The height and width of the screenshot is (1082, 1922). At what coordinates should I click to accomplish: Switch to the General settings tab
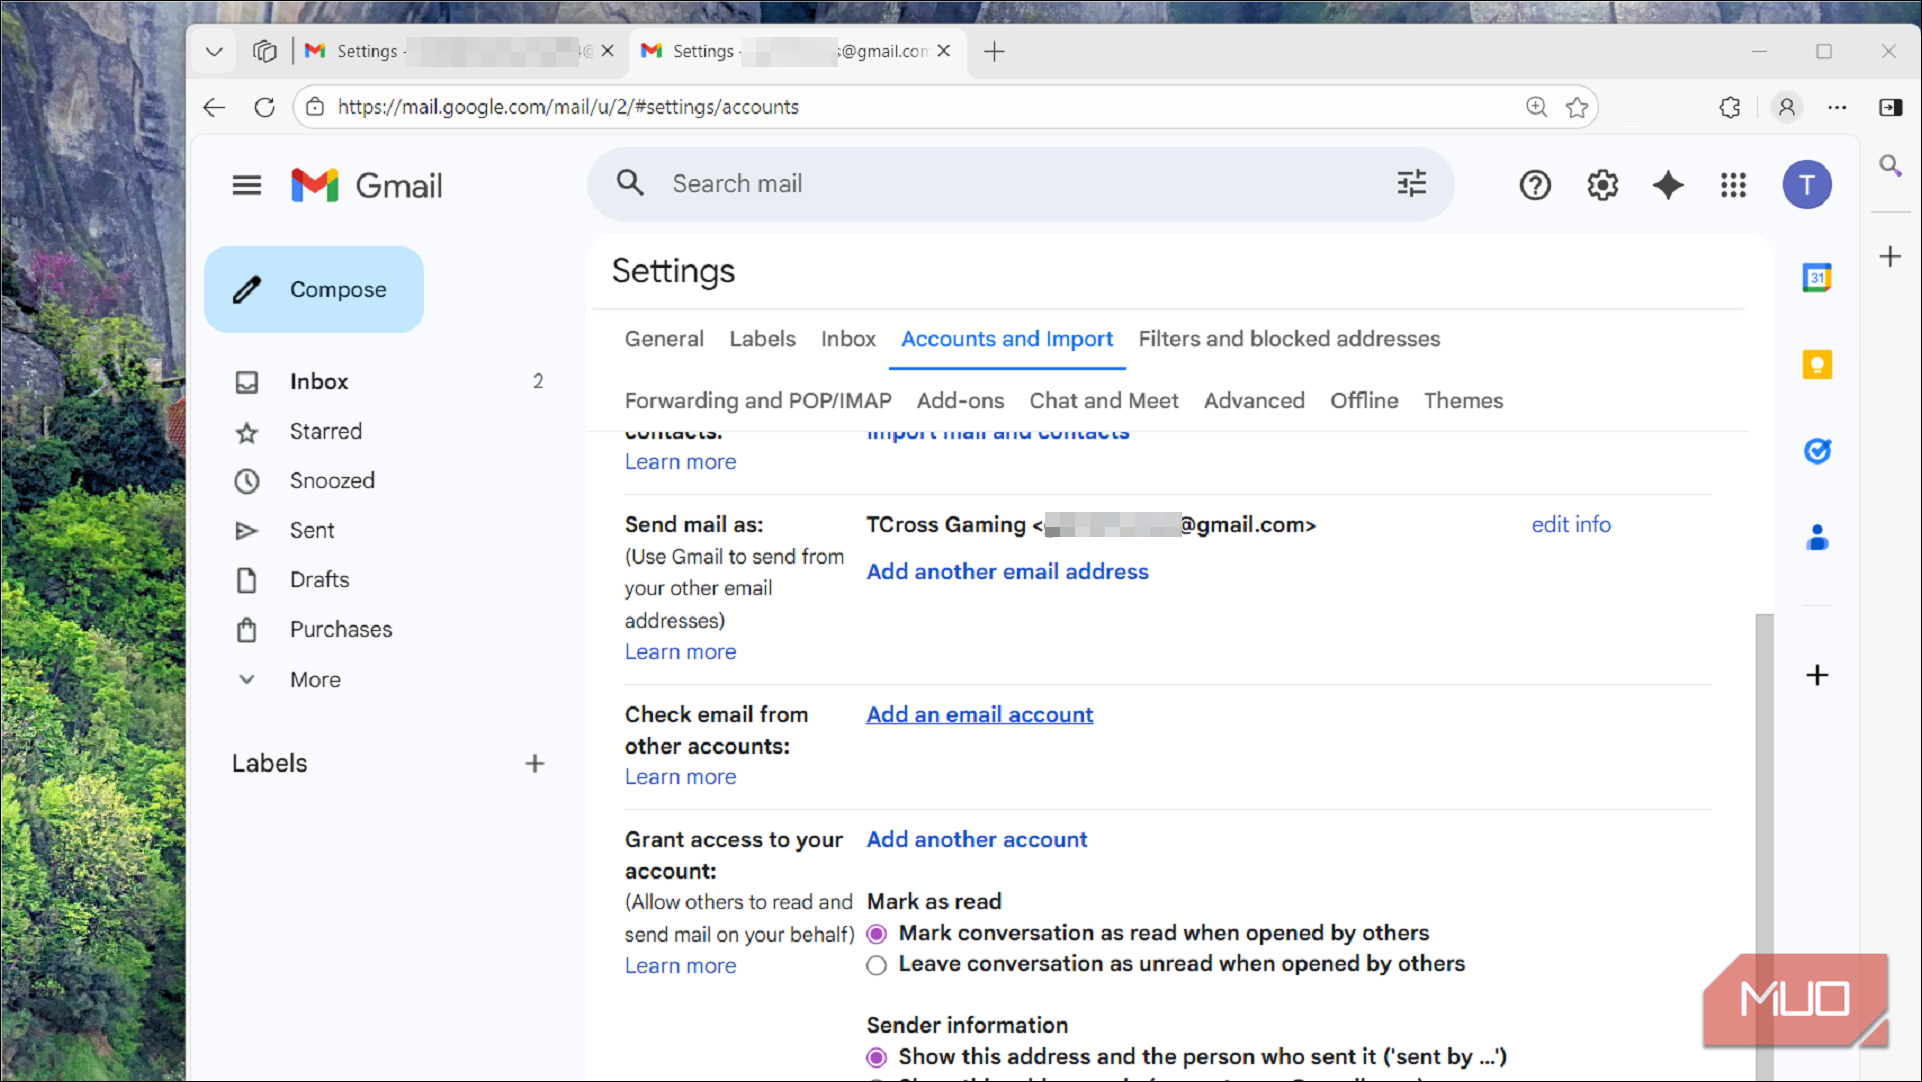point(664,339)
